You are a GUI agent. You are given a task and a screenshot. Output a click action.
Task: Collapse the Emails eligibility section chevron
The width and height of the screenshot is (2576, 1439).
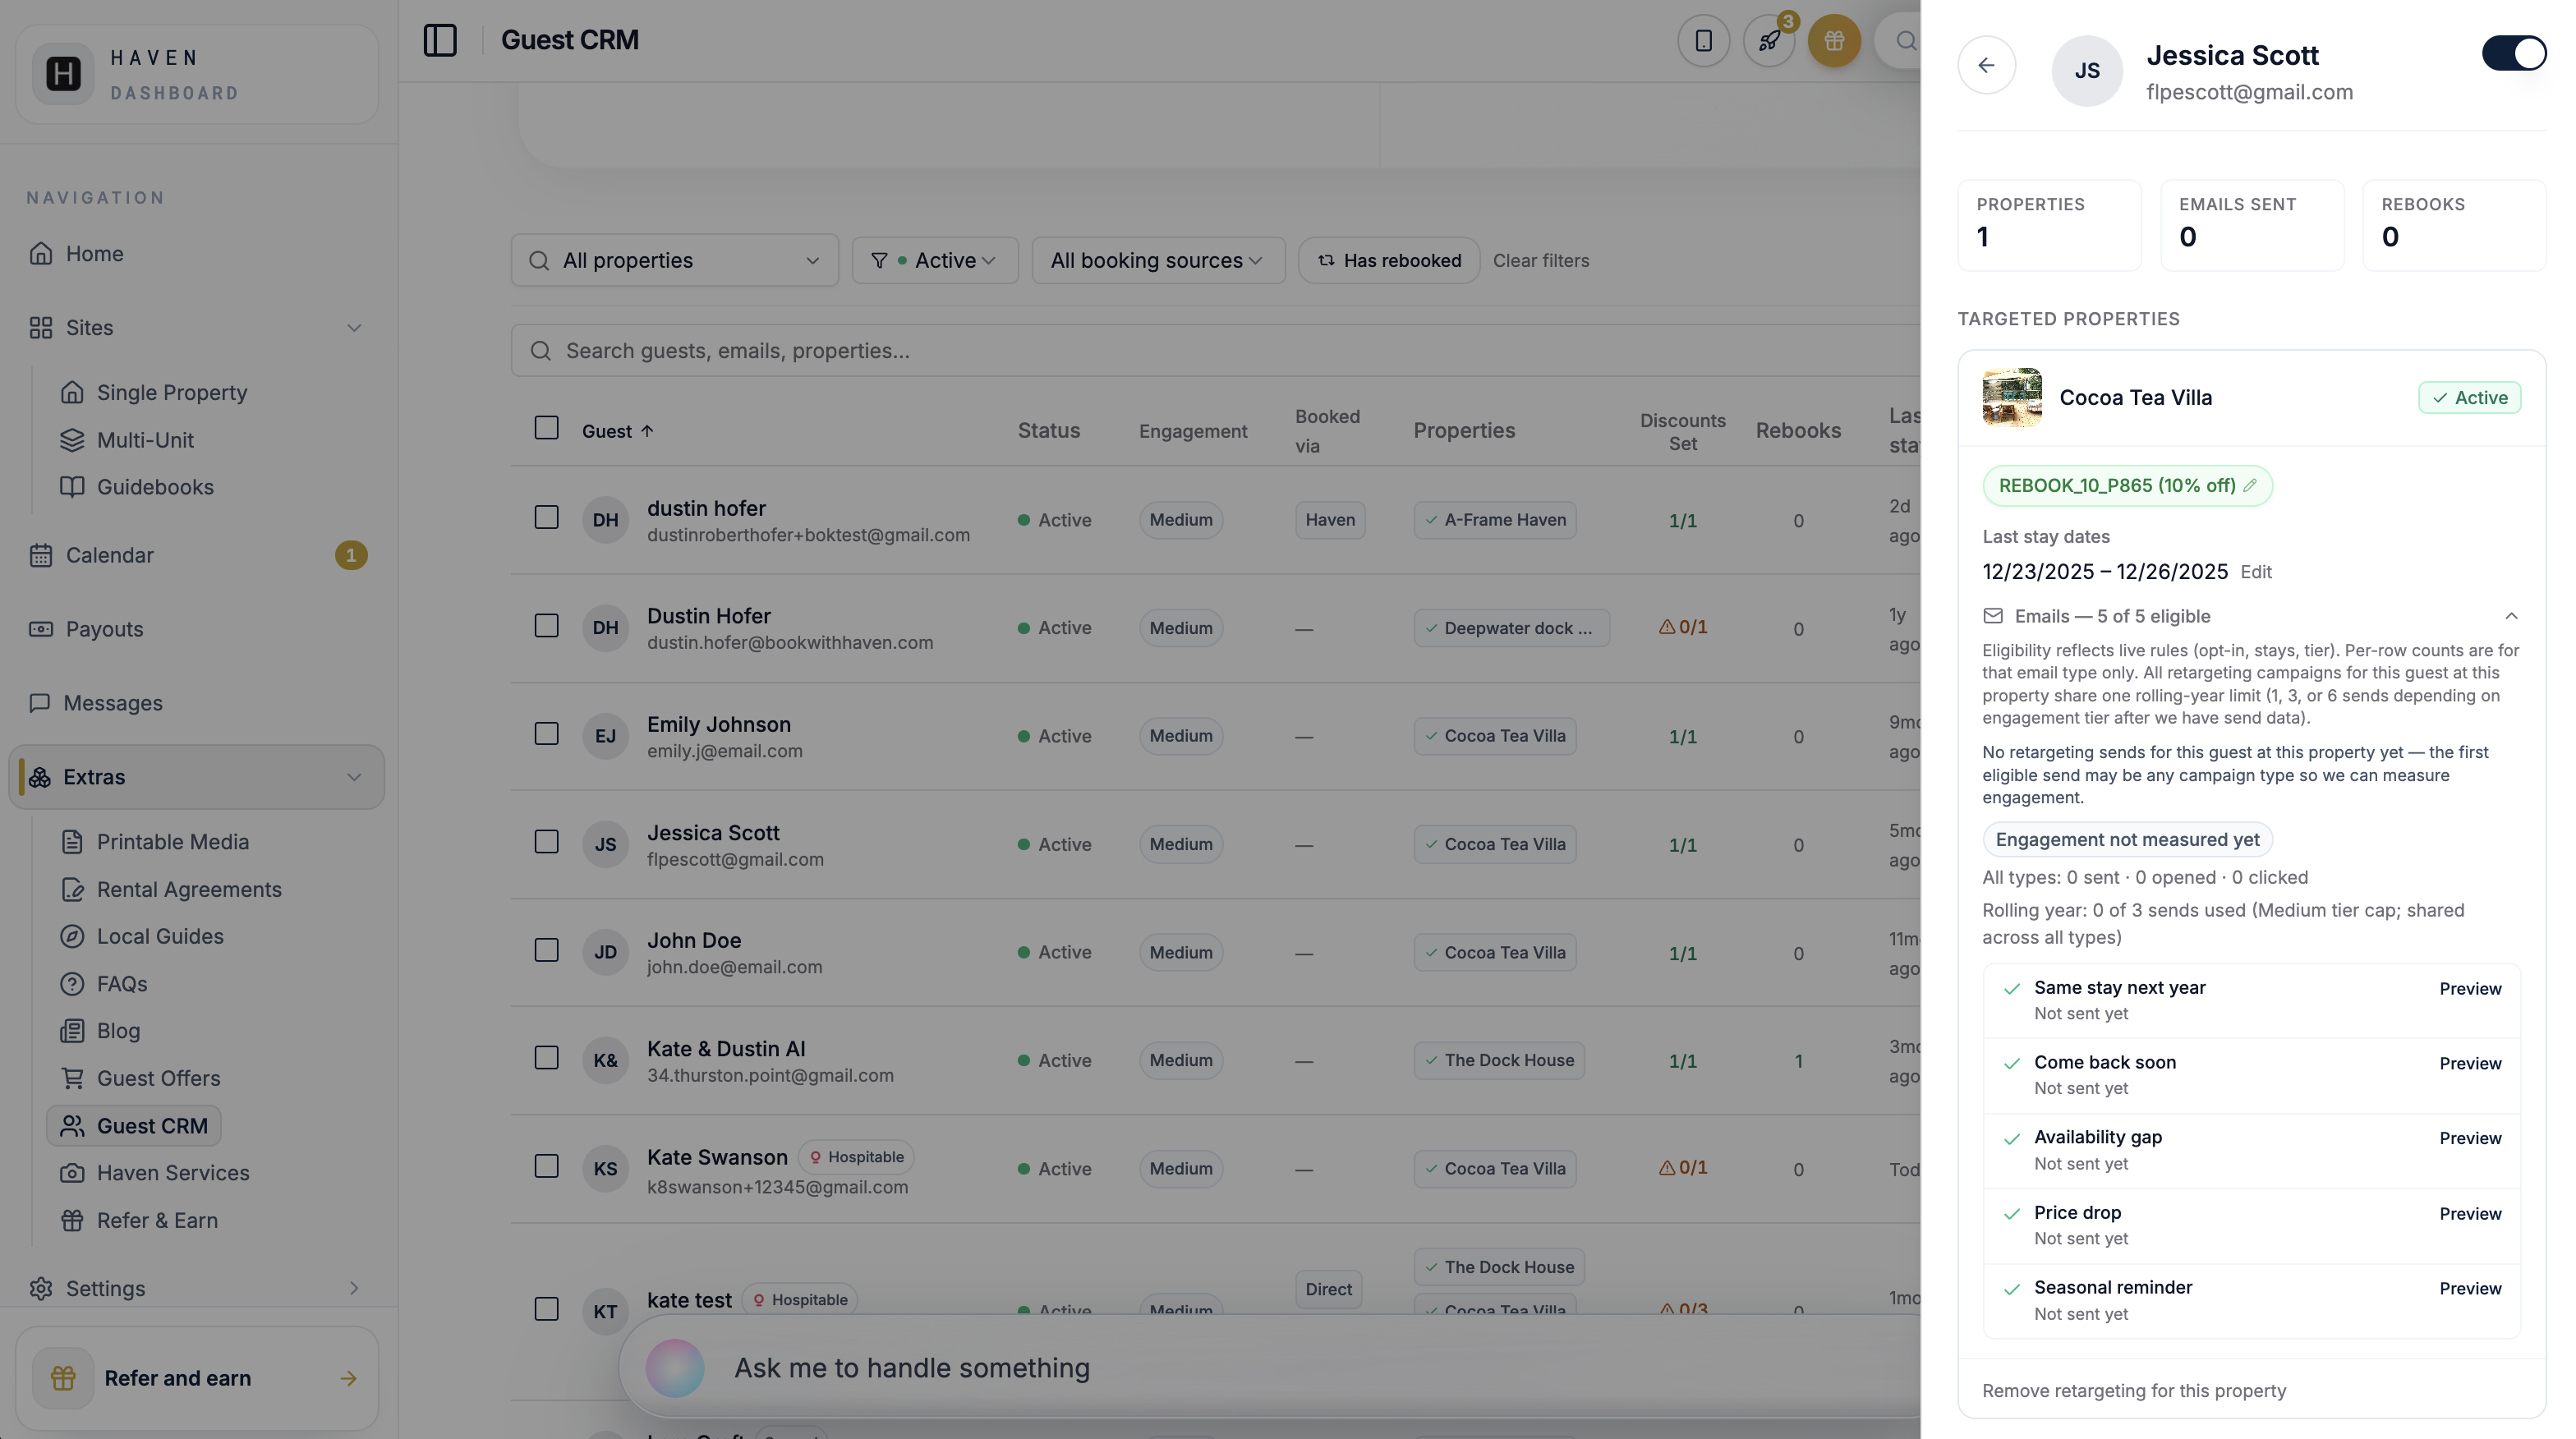pyautogui.click(x=2511, y=616)
